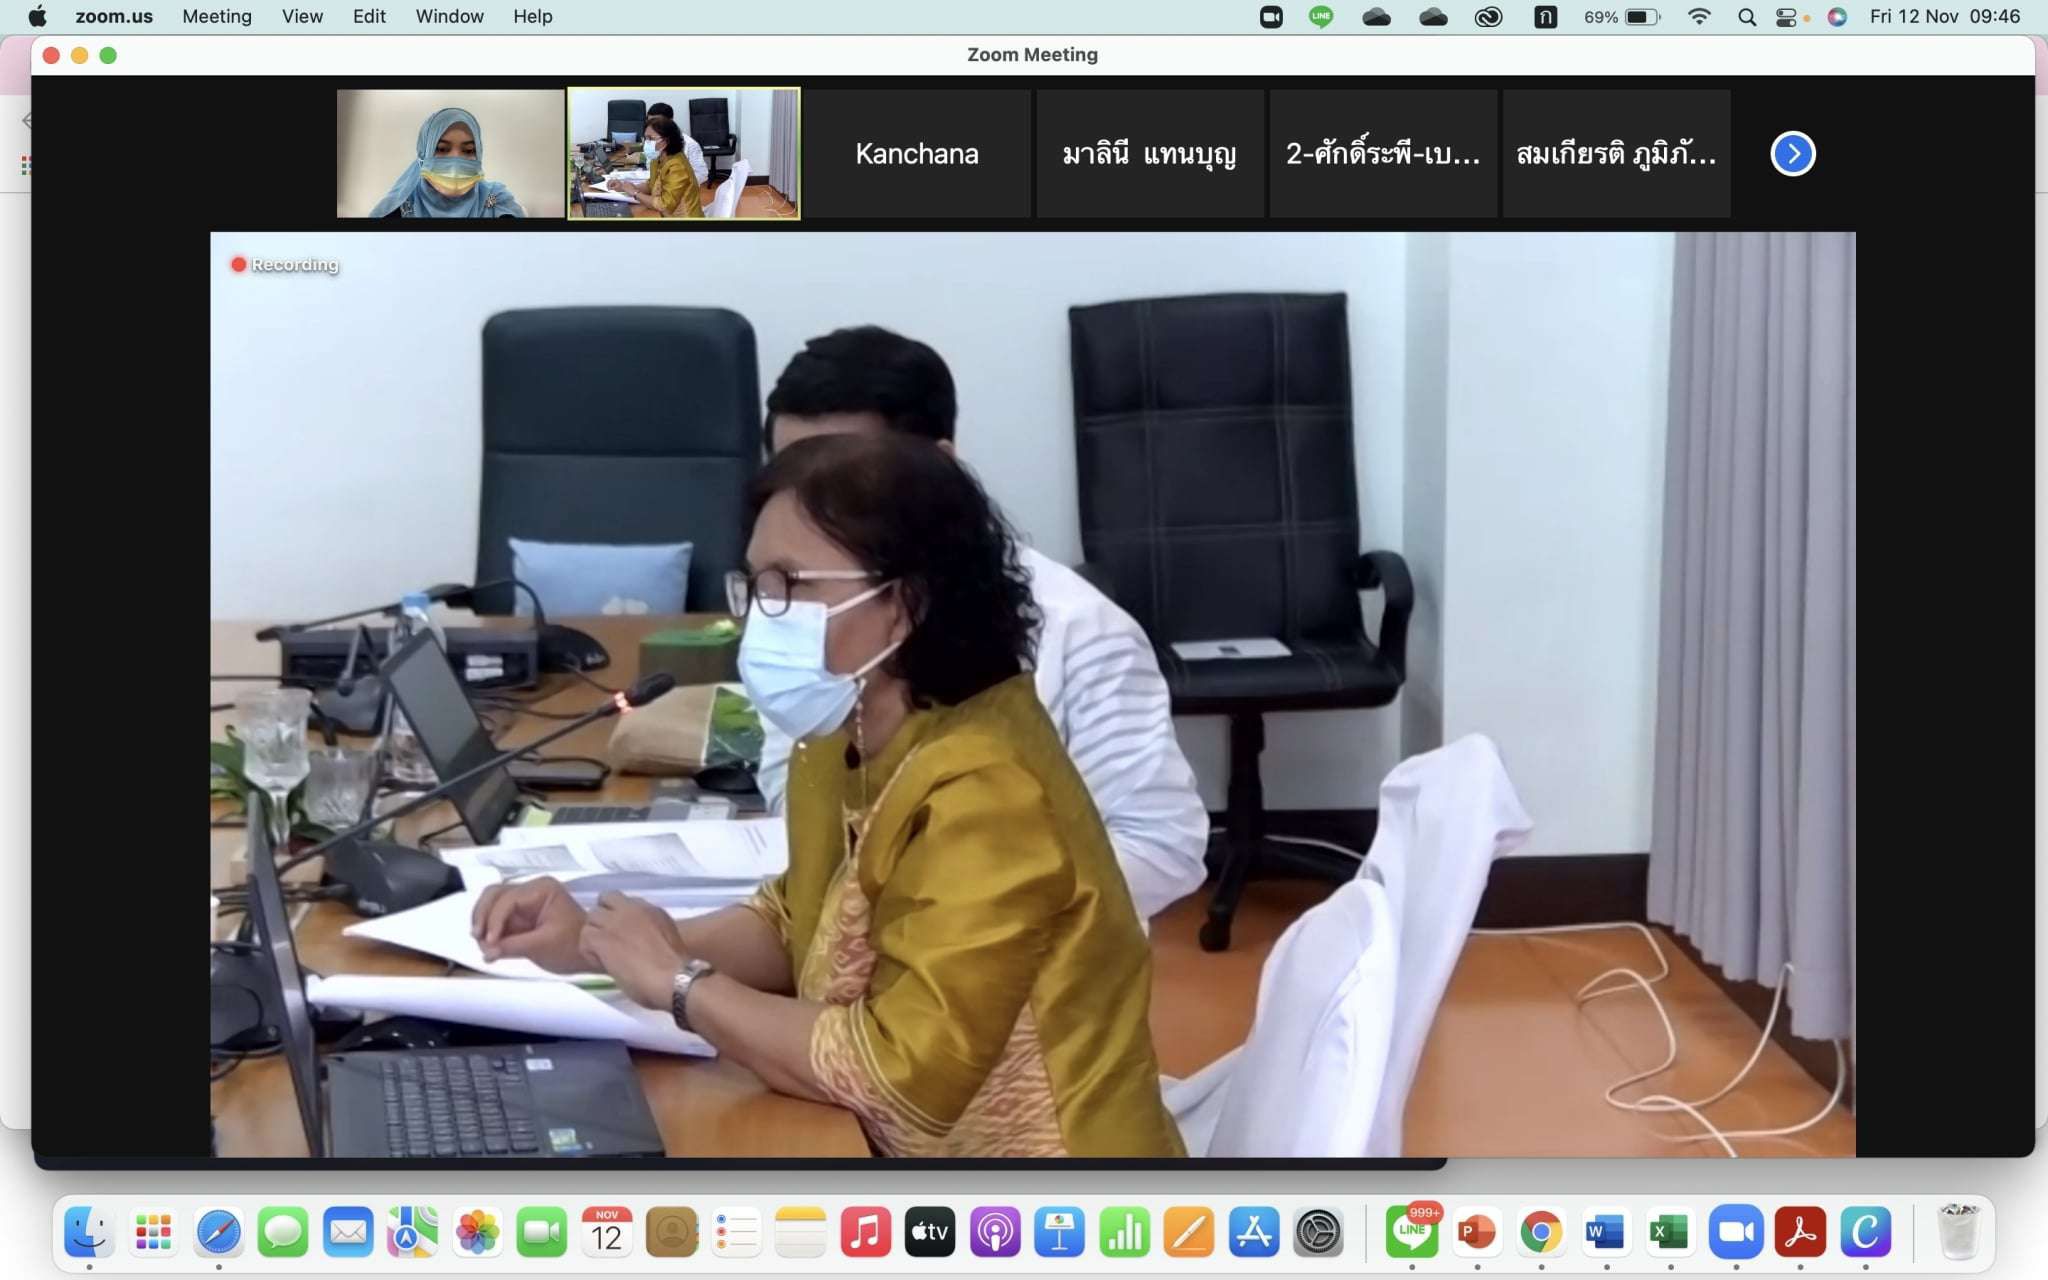The width and height of the screenshot is (2048, 1280).
Task: Select the Kanchana participant tile
Action: click(x=916, y=154)
